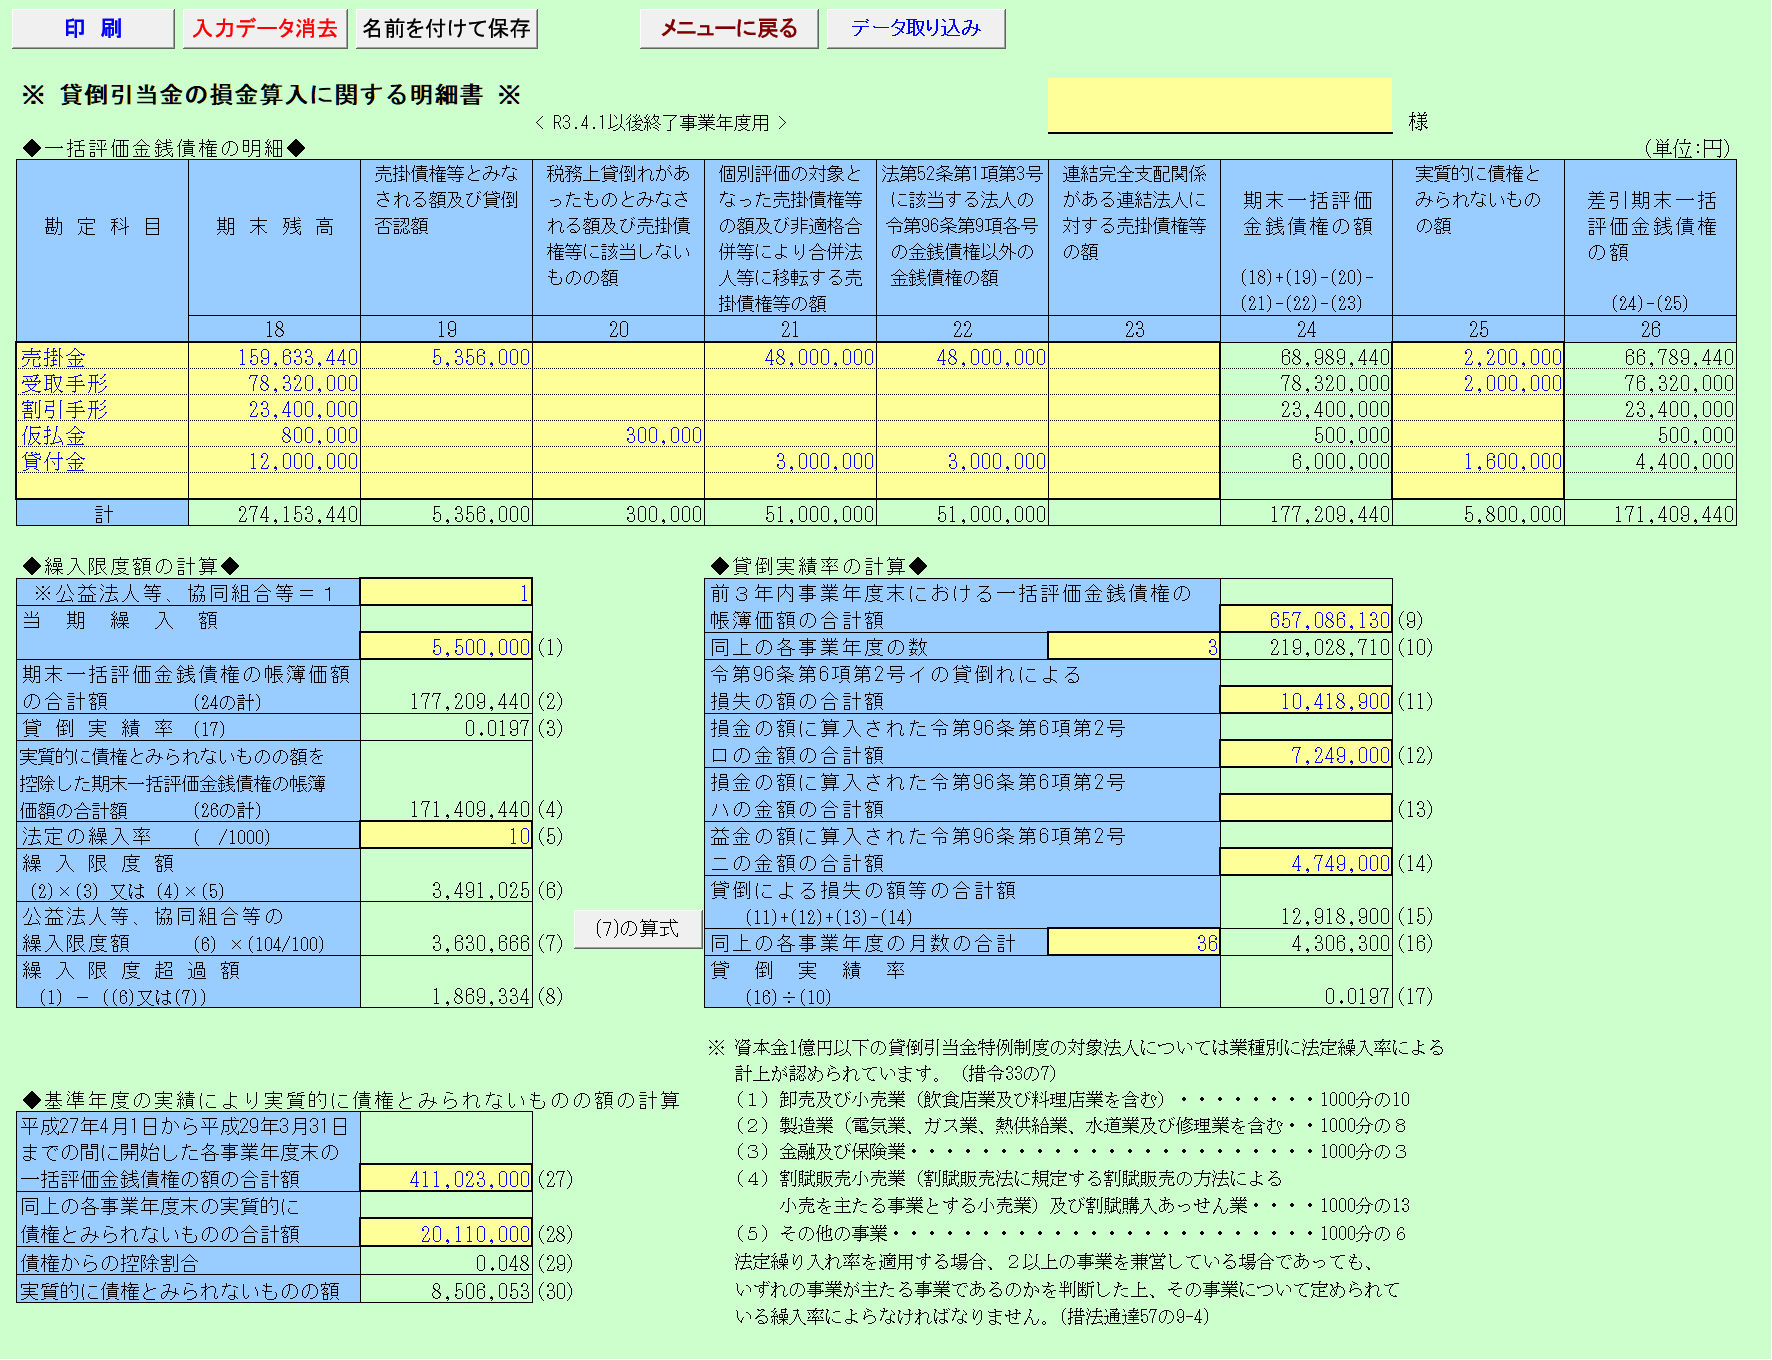Click 当期繰入額 field showing 5,500,000
This screenshot has height=1360, width=1772.
[x=446, y=647]
